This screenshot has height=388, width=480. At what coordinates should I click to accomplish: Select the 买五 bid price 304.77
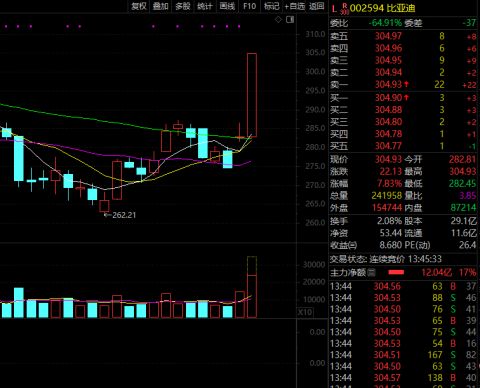pyautogui.click(x=388, y=146)
